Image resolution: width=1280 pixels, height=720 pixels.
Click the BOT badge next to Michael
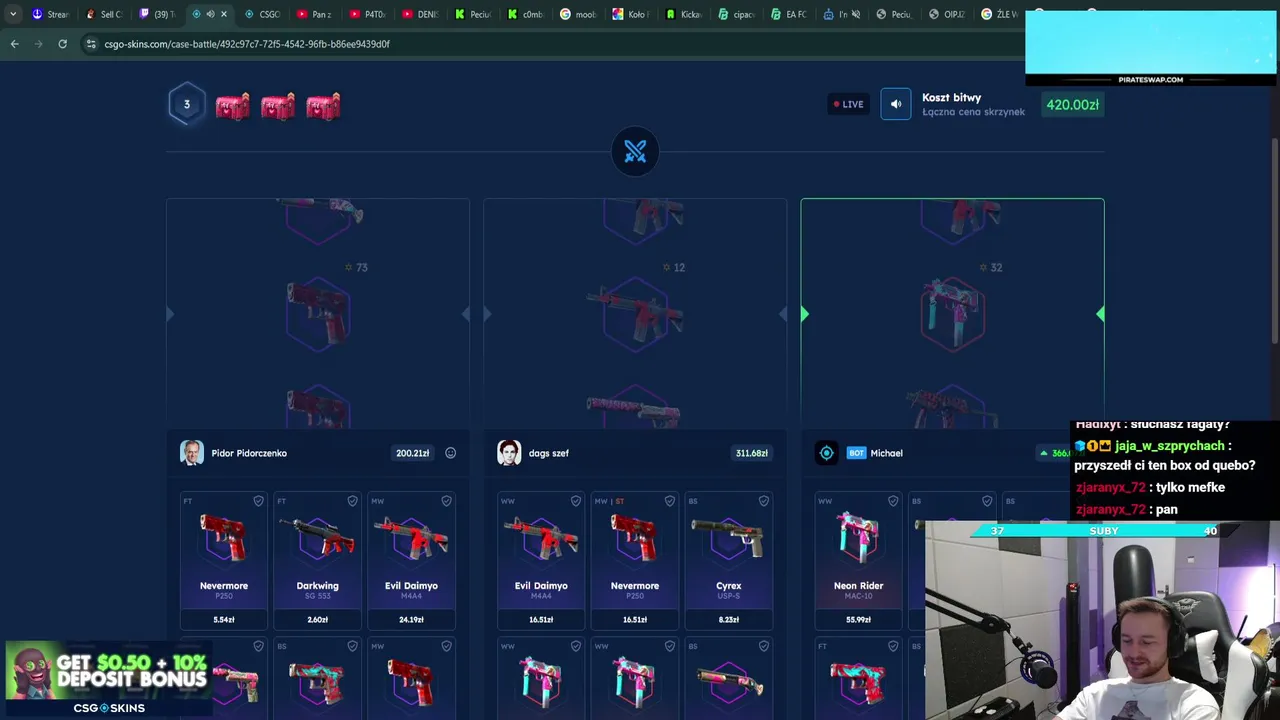tap(856, 453)
